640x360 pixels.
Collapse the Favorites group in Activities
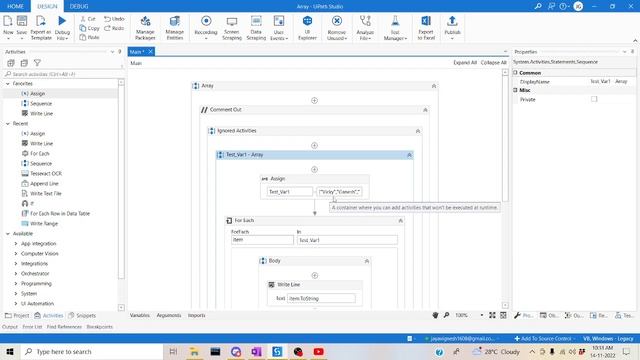click(x=8, y=83)
